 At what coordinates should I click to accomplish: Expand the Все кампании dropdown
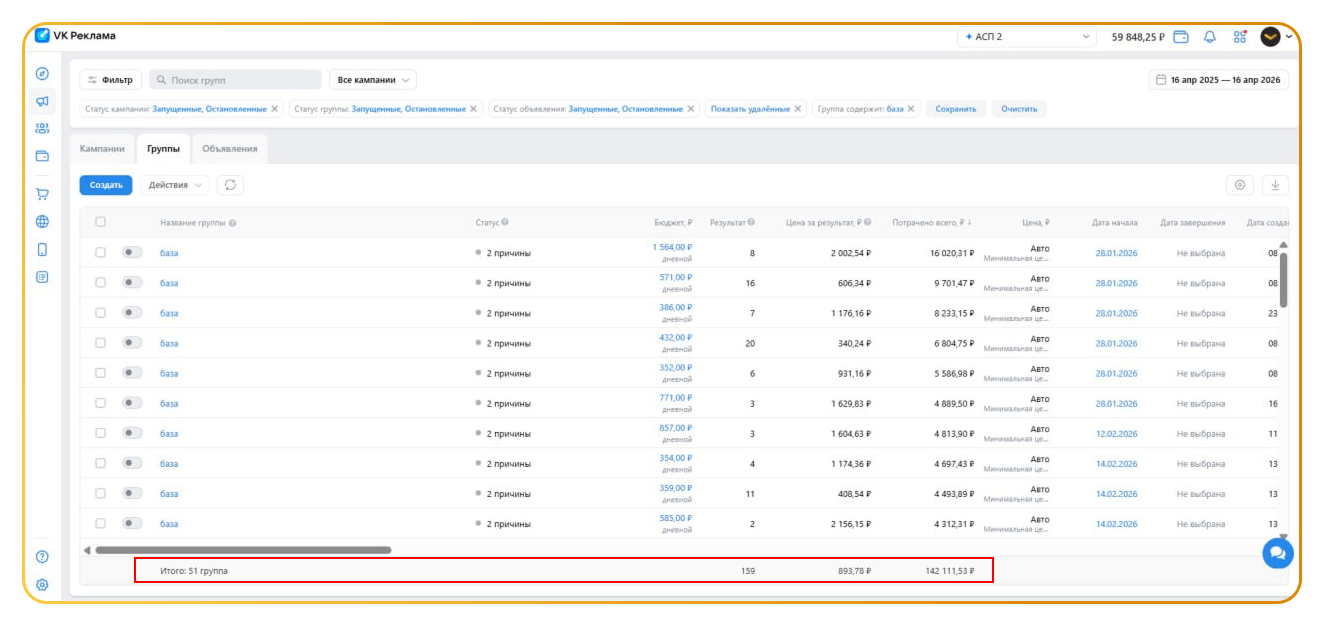pos(373,80)
